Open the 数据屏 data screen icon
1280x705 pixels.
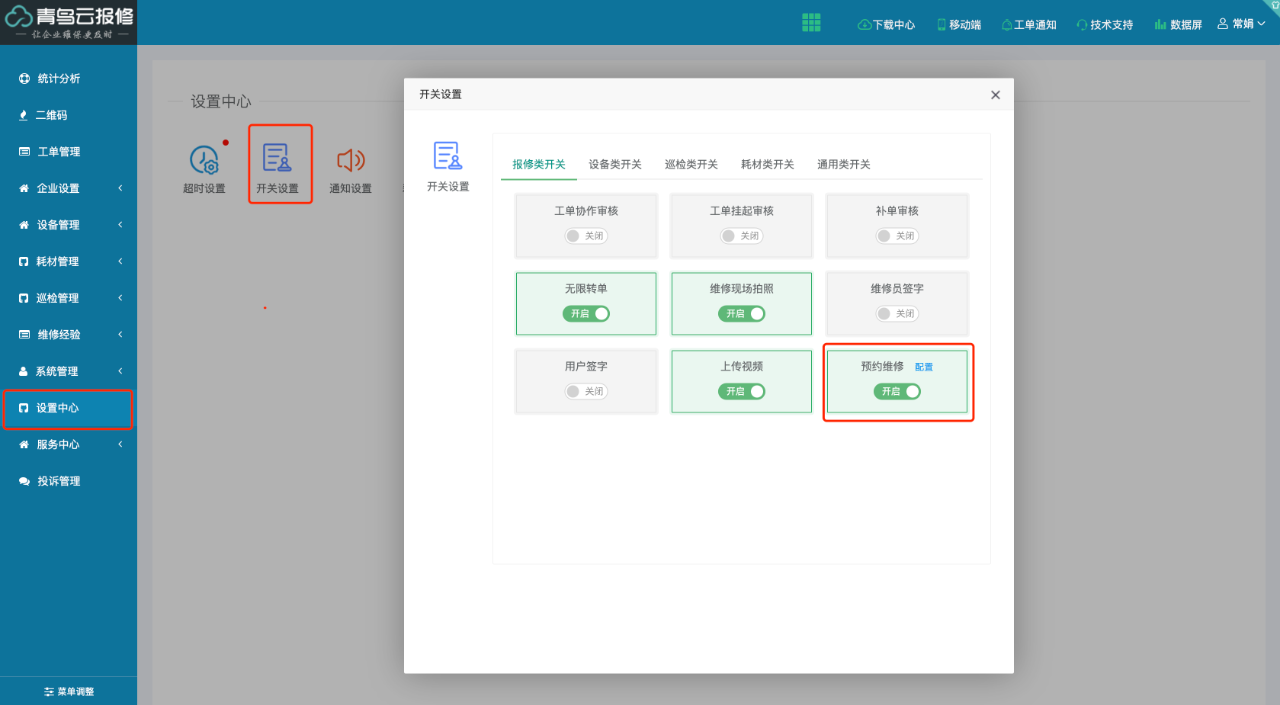1178,24
